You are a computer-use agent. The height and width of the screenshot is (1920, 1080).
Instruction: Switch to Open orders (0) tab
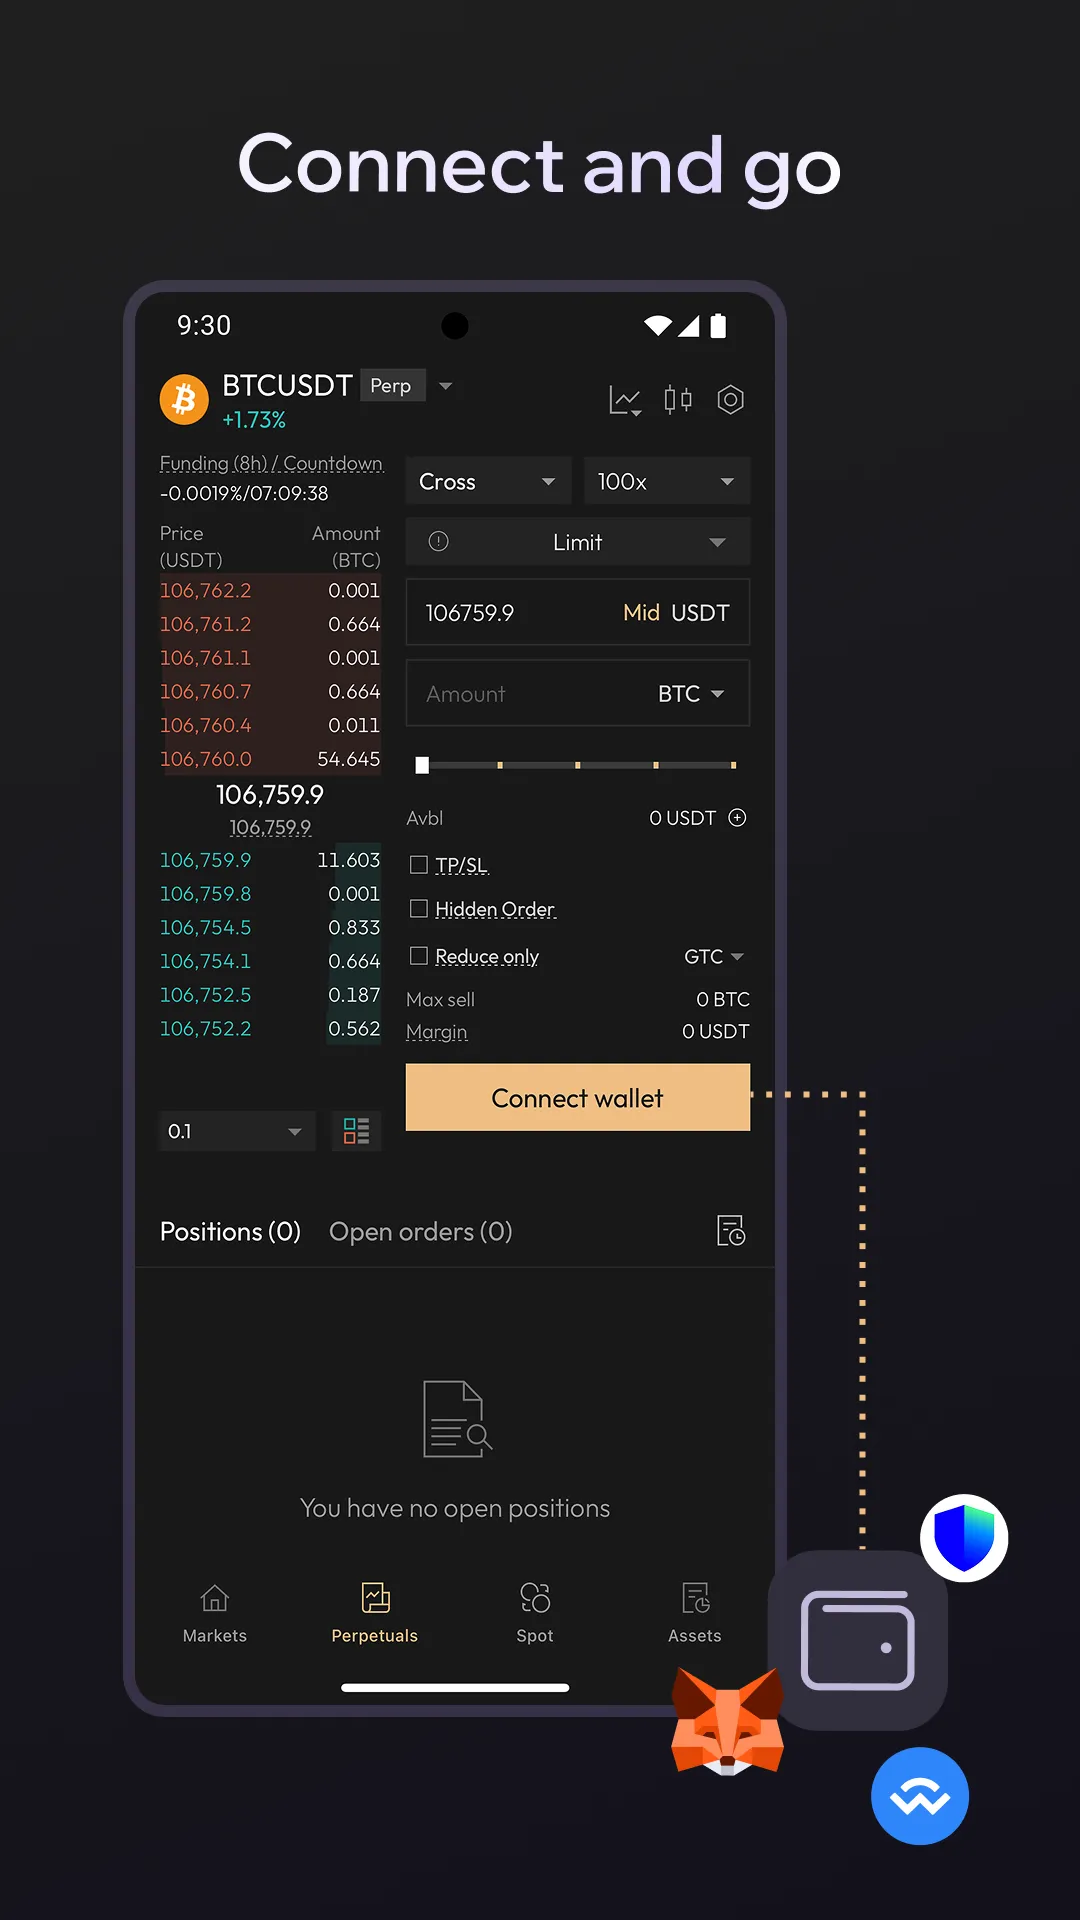421,1231
